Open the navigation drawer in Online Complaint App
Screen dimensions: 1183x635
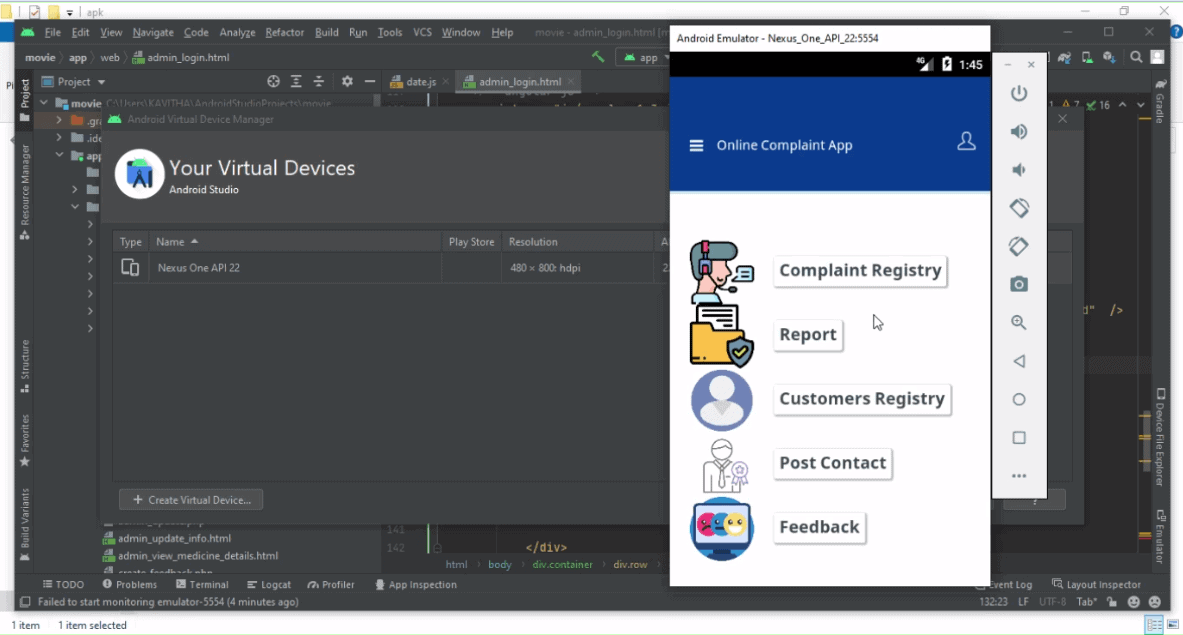[x=696, y=144]
